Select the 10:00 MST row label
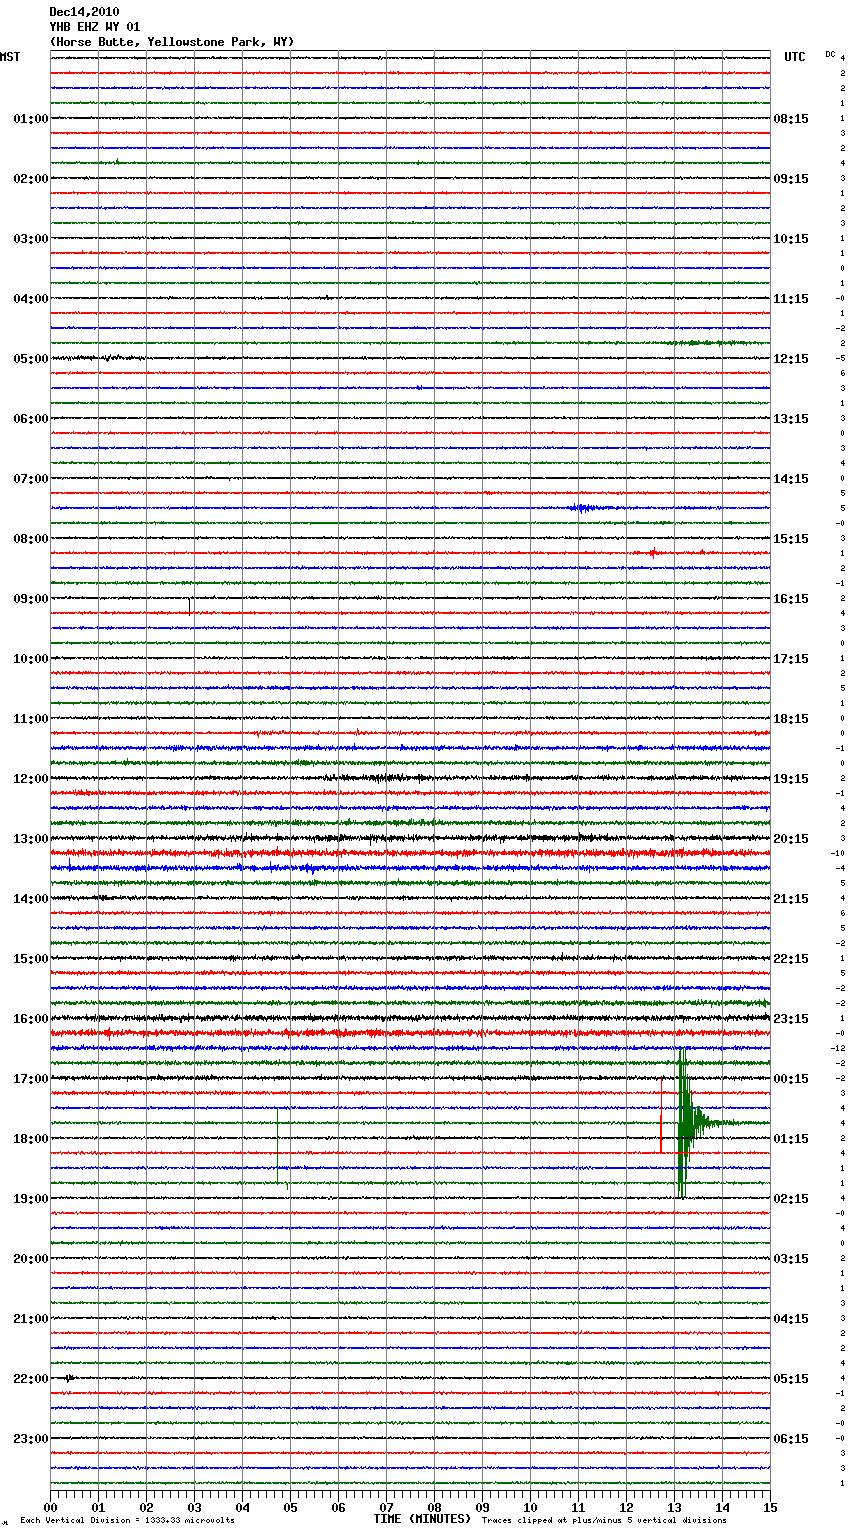 click(x=31, y=659)
